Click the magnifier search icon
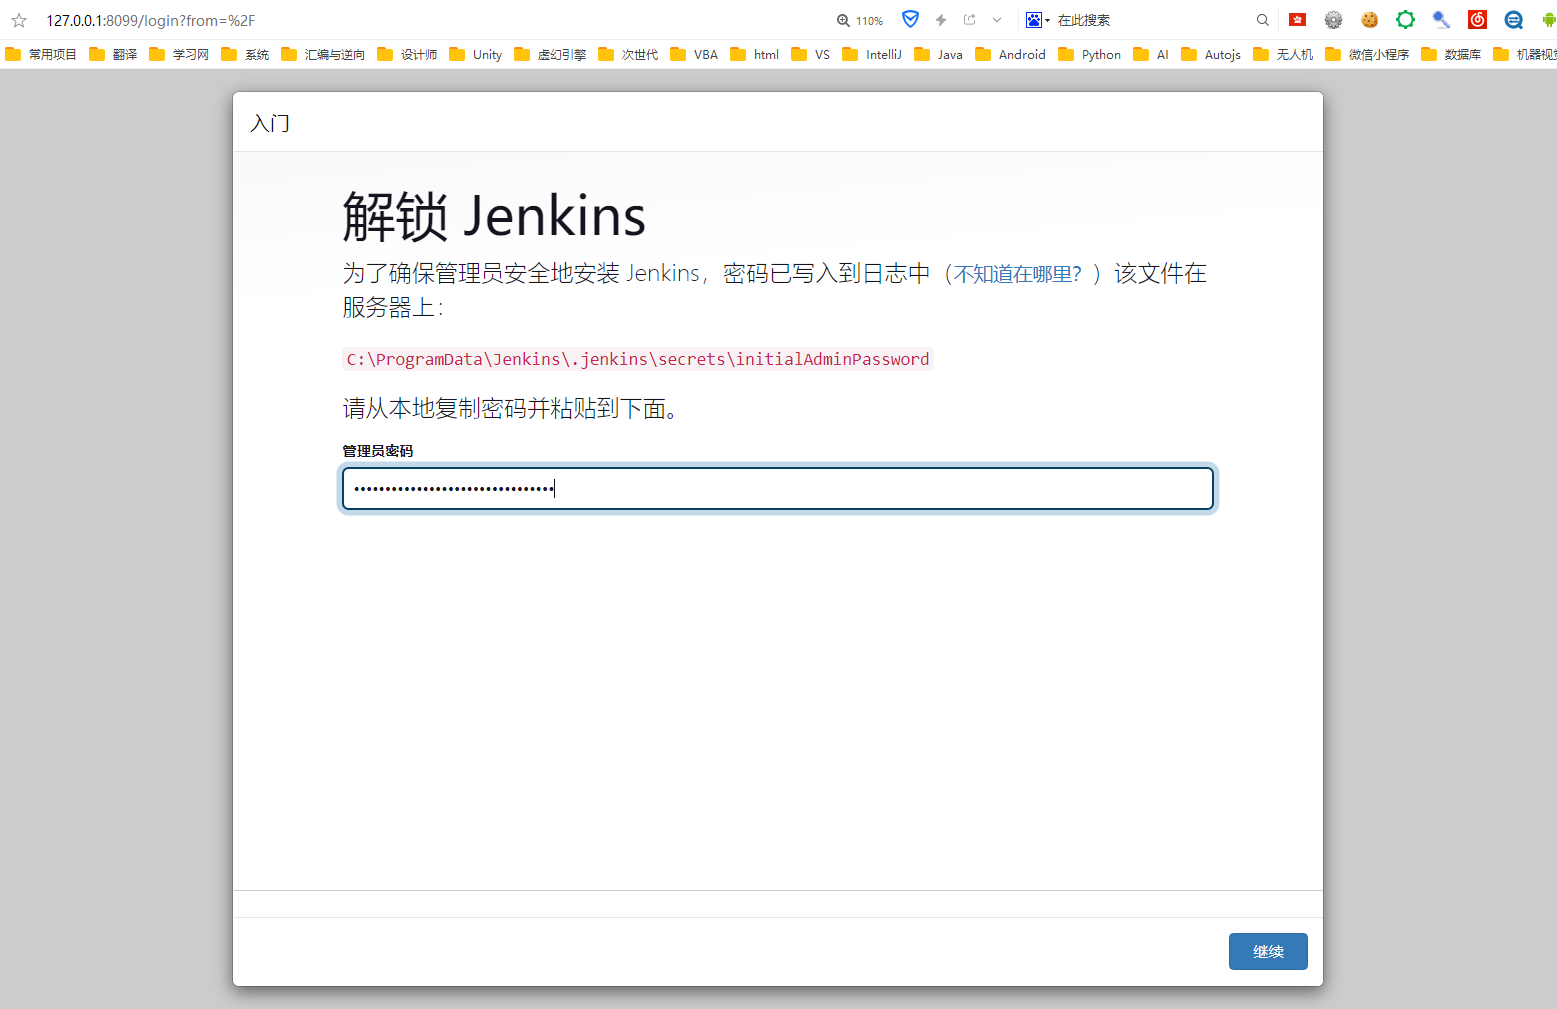Screen dimensions: 1557x1009 1263,20
